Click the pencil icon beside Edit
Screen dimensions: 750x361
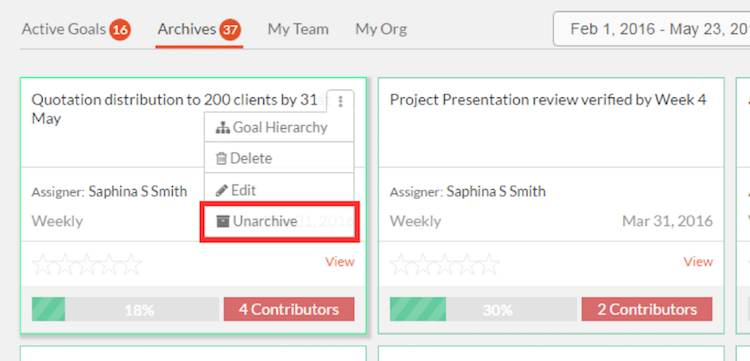tap(222, 190)
